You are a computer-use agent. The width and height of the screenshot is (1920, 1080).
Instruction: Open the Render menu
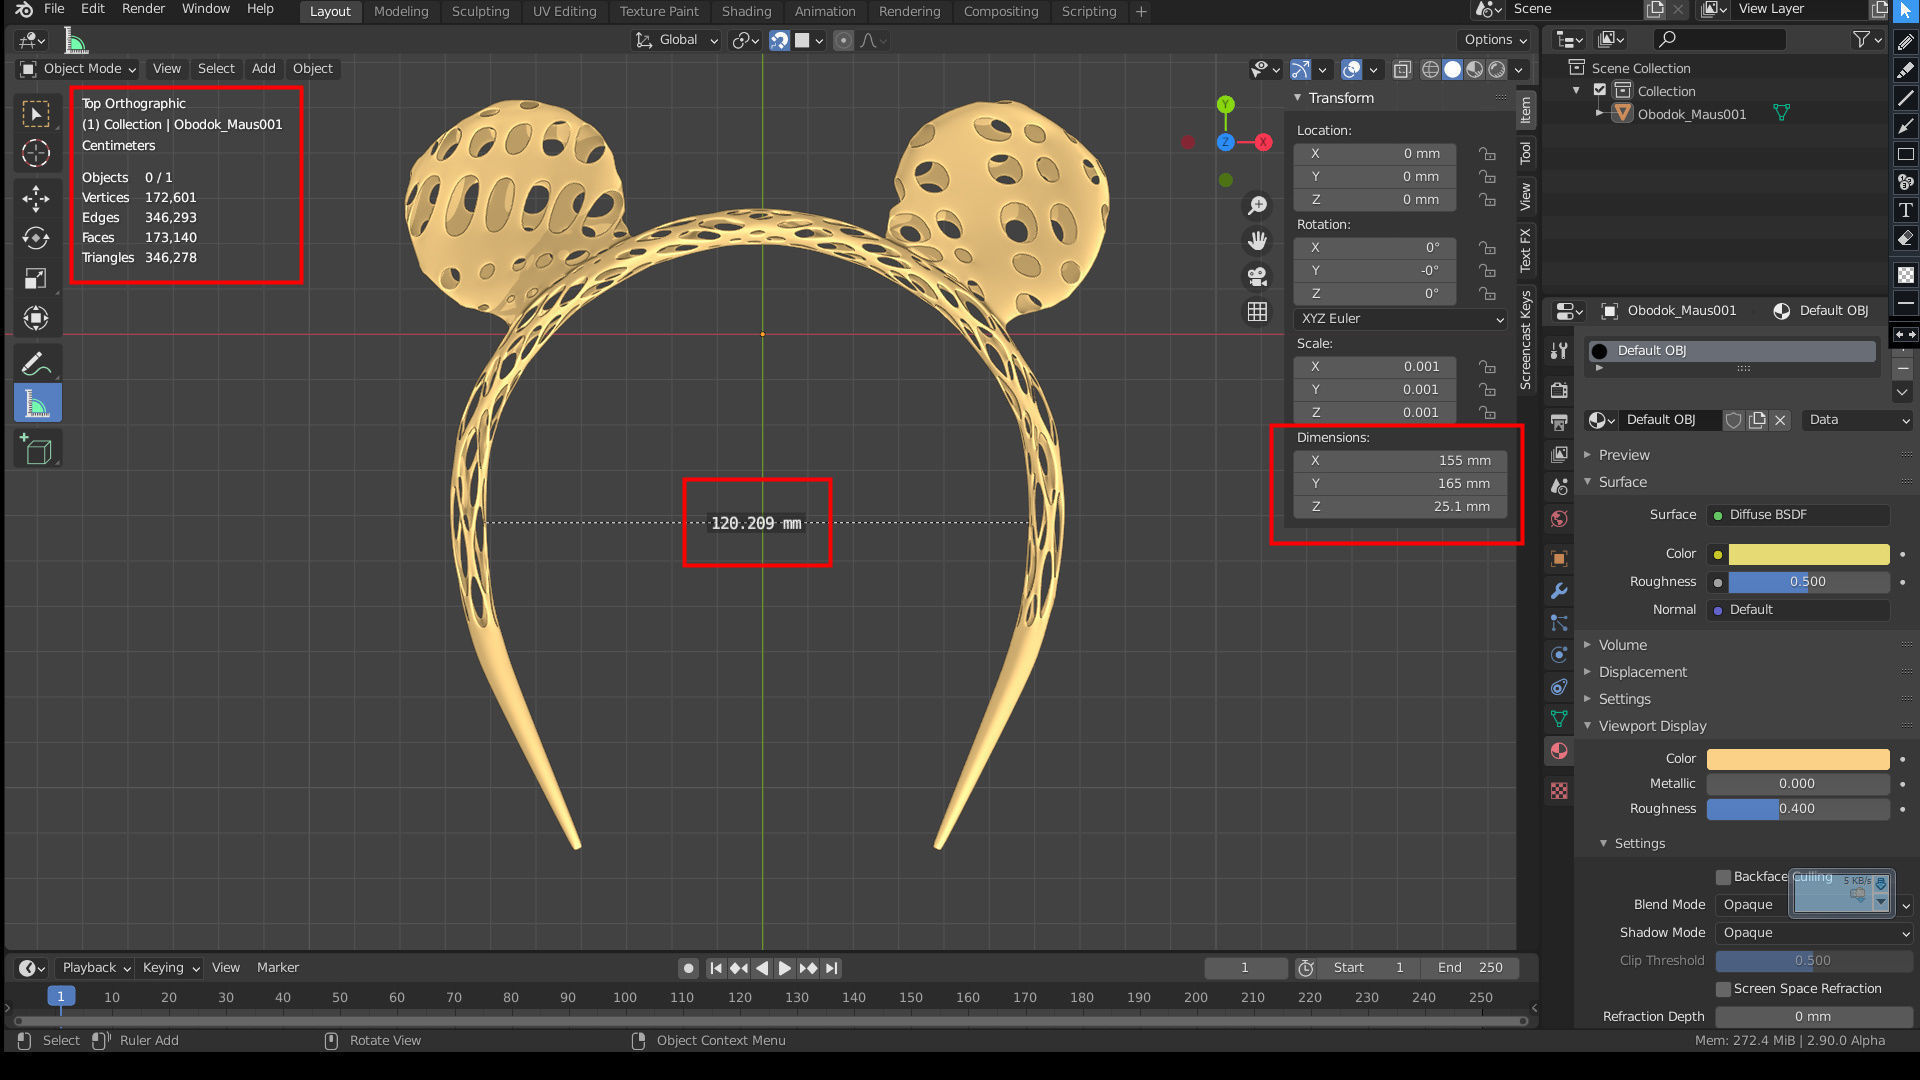[x=143, y=9]
